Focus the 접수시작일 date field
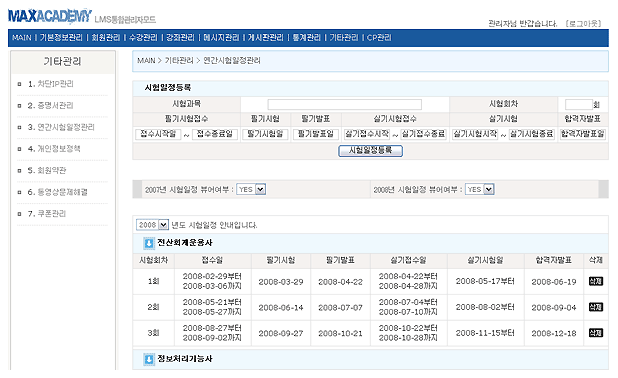 point(158,134)
